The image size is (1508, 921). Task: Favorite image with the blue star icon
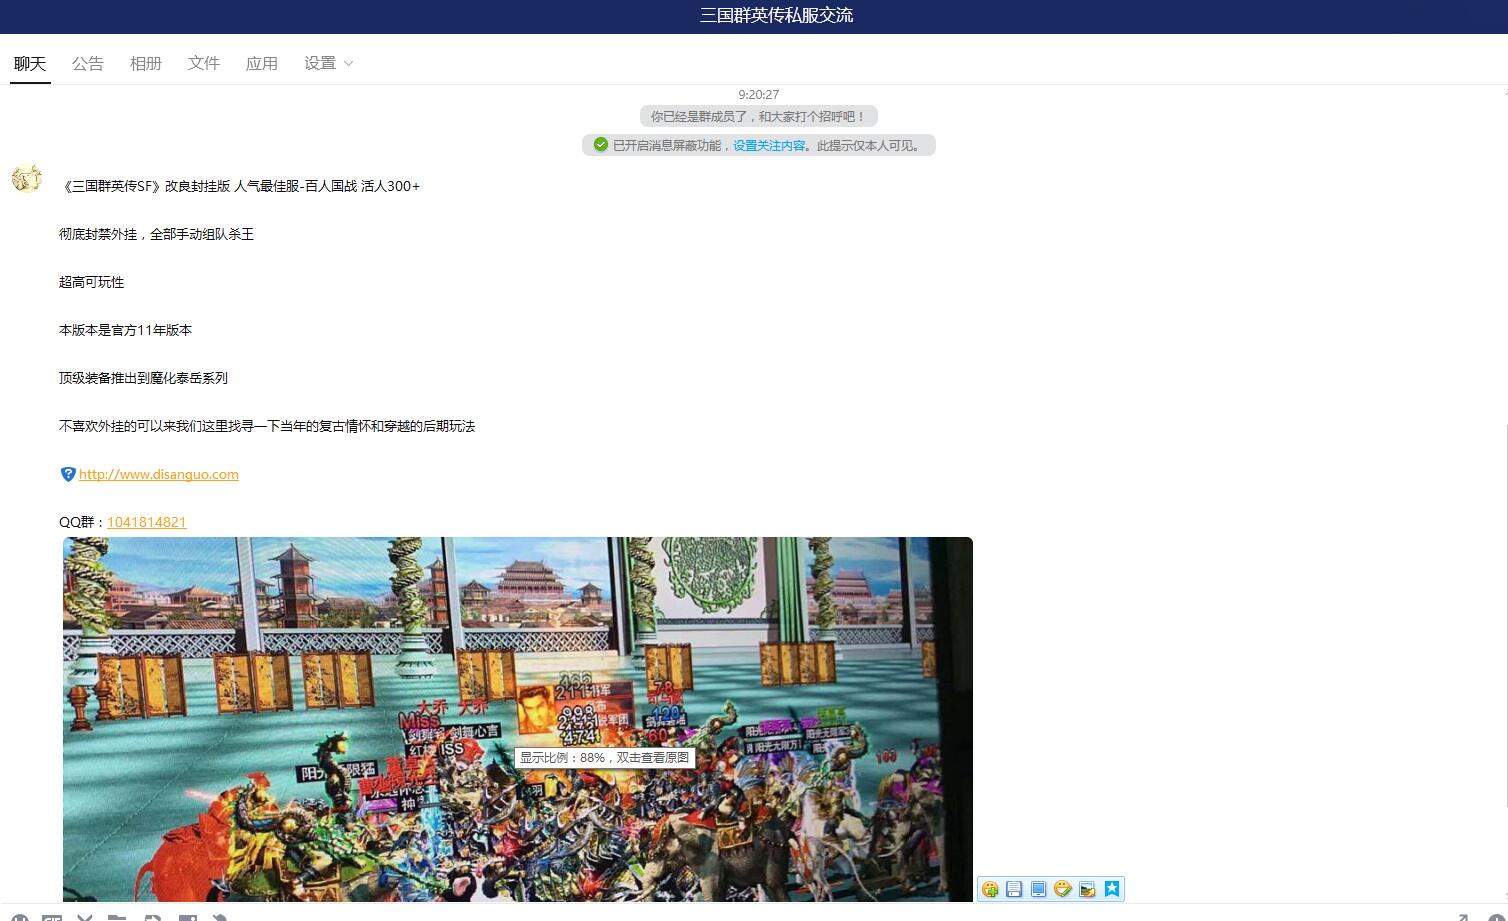(x=1112, y=889)
